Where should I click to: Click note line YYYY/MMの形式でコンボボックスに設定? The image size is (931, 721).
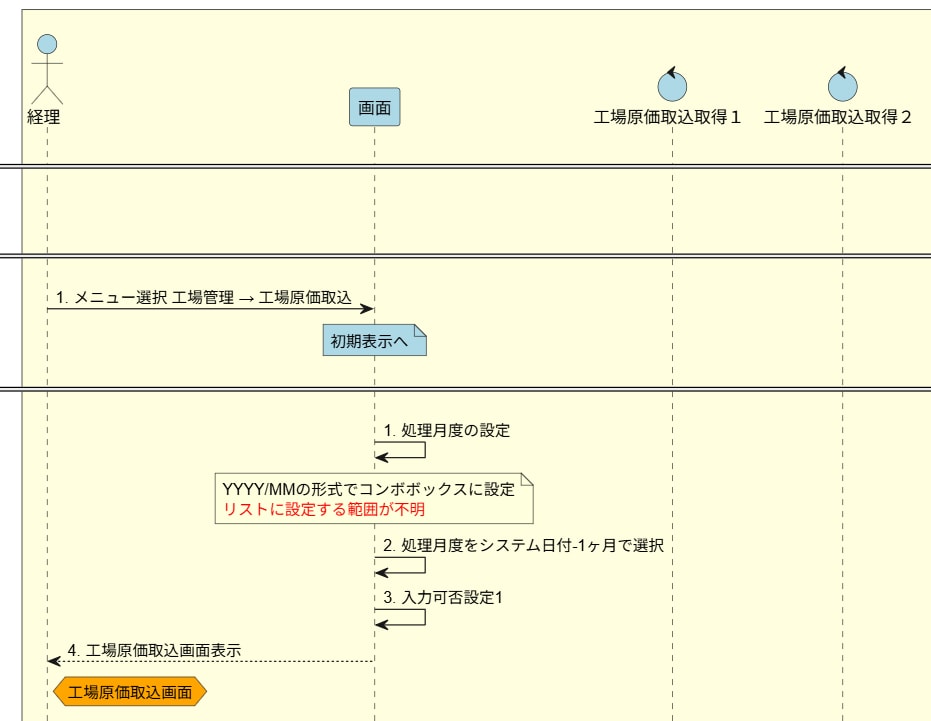coord(368,489)
